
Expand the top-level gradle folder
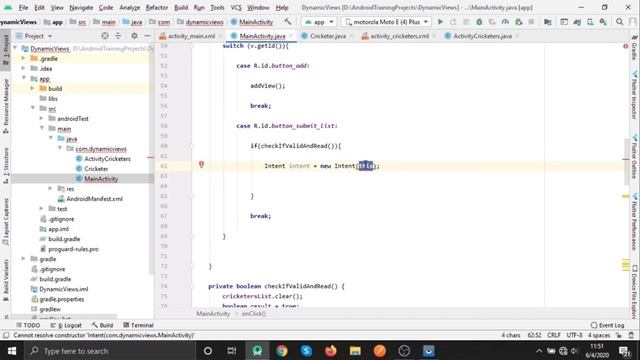point(24,259)
